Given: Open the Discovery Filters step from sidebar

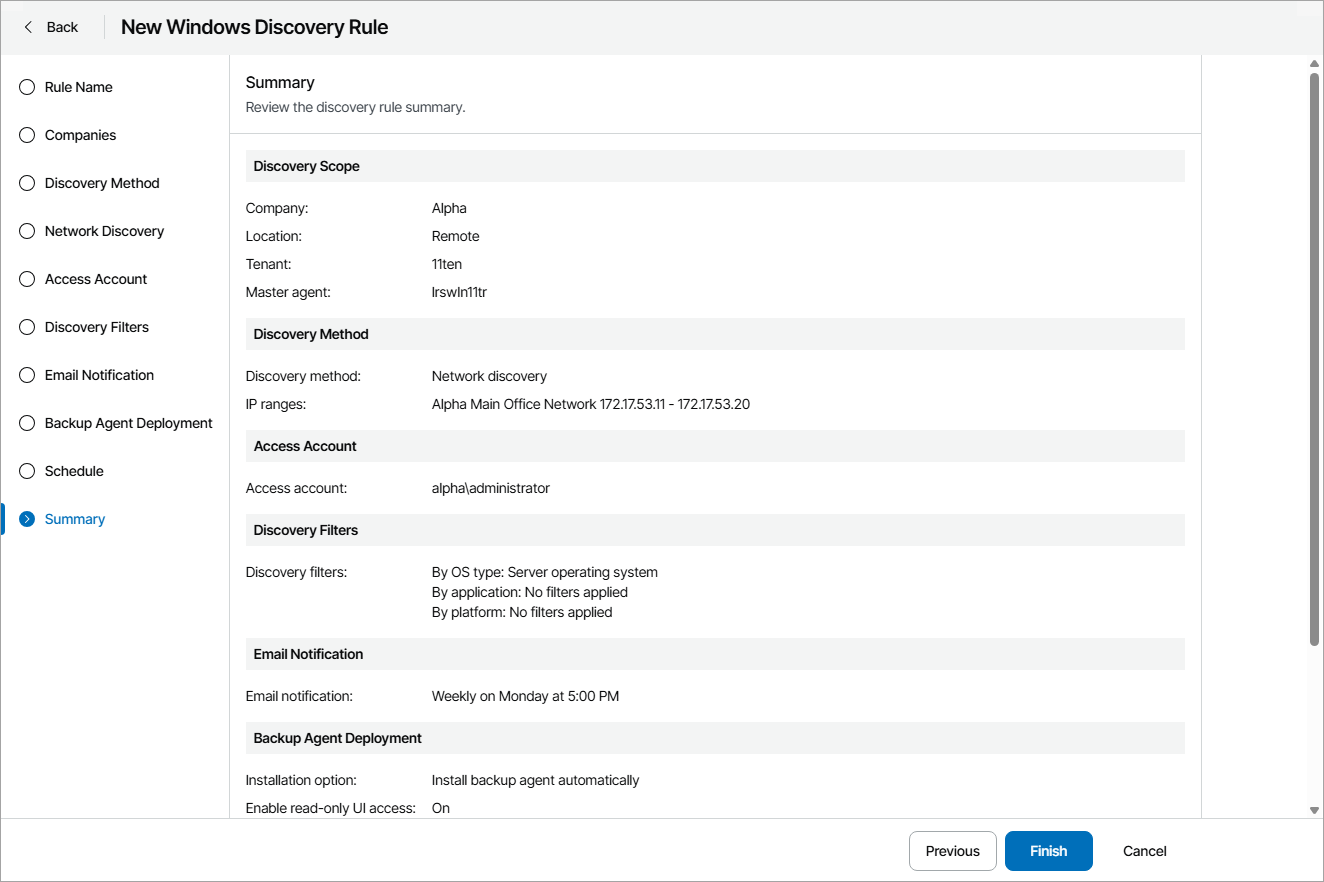Looking at the screenshot, I should point(96,327).
